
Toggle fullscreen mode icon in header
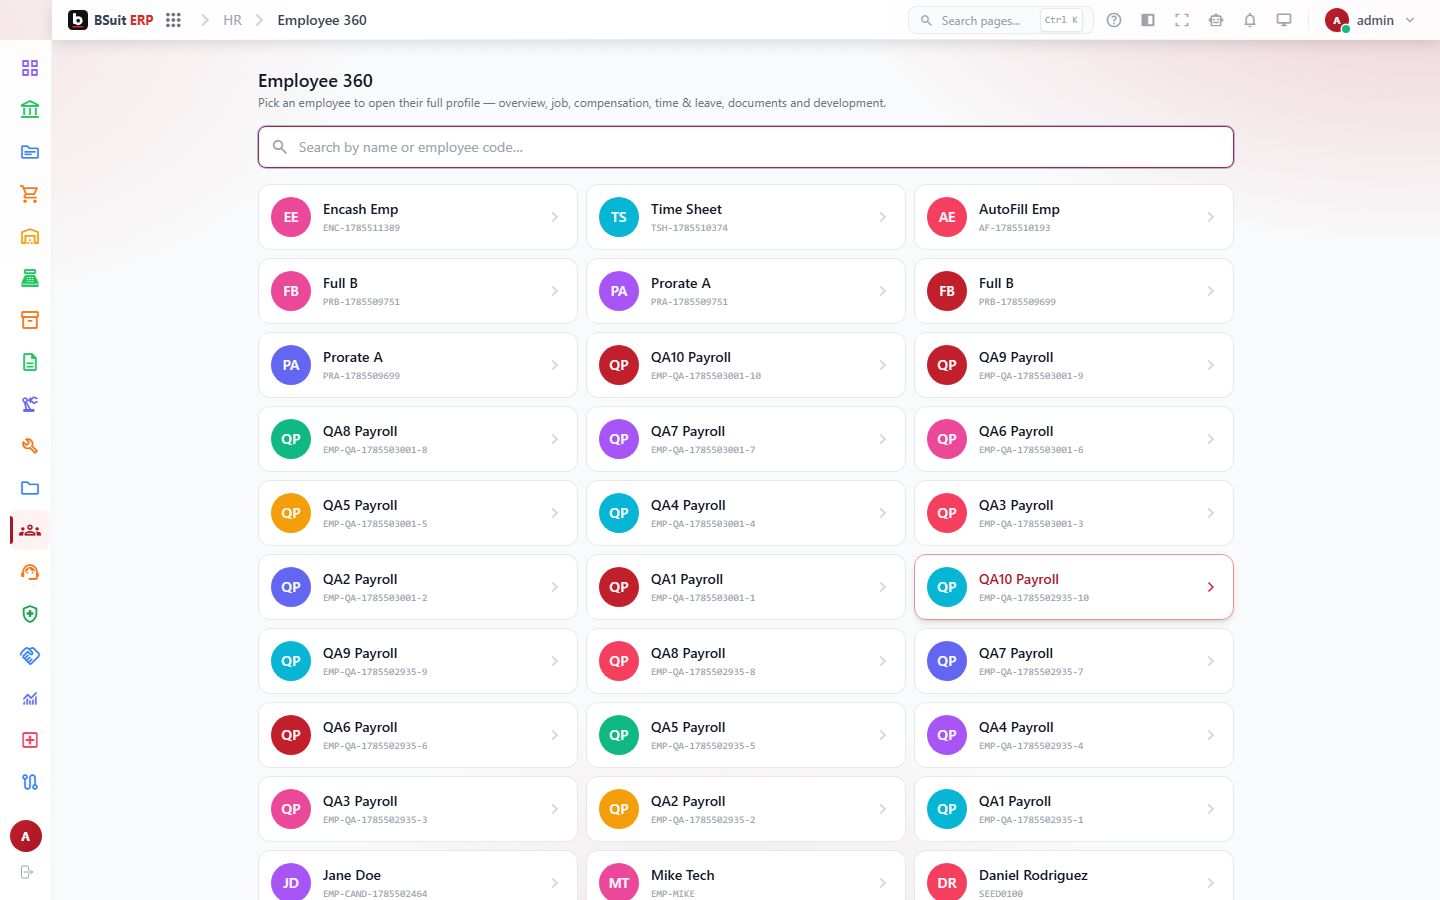(x=1182, y=20)
